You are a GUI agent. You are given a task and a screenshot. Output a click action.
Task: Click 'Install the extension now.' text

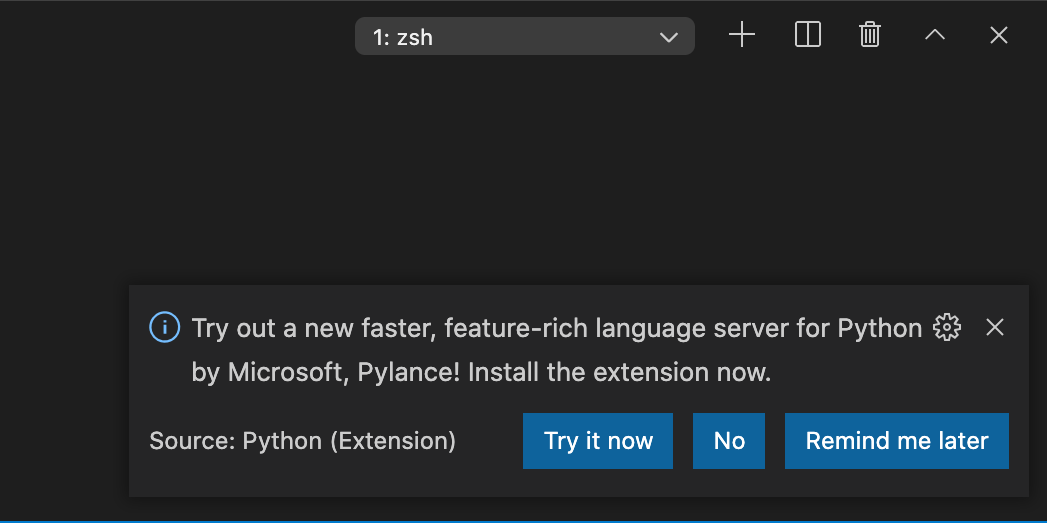(x=620, y=374)
